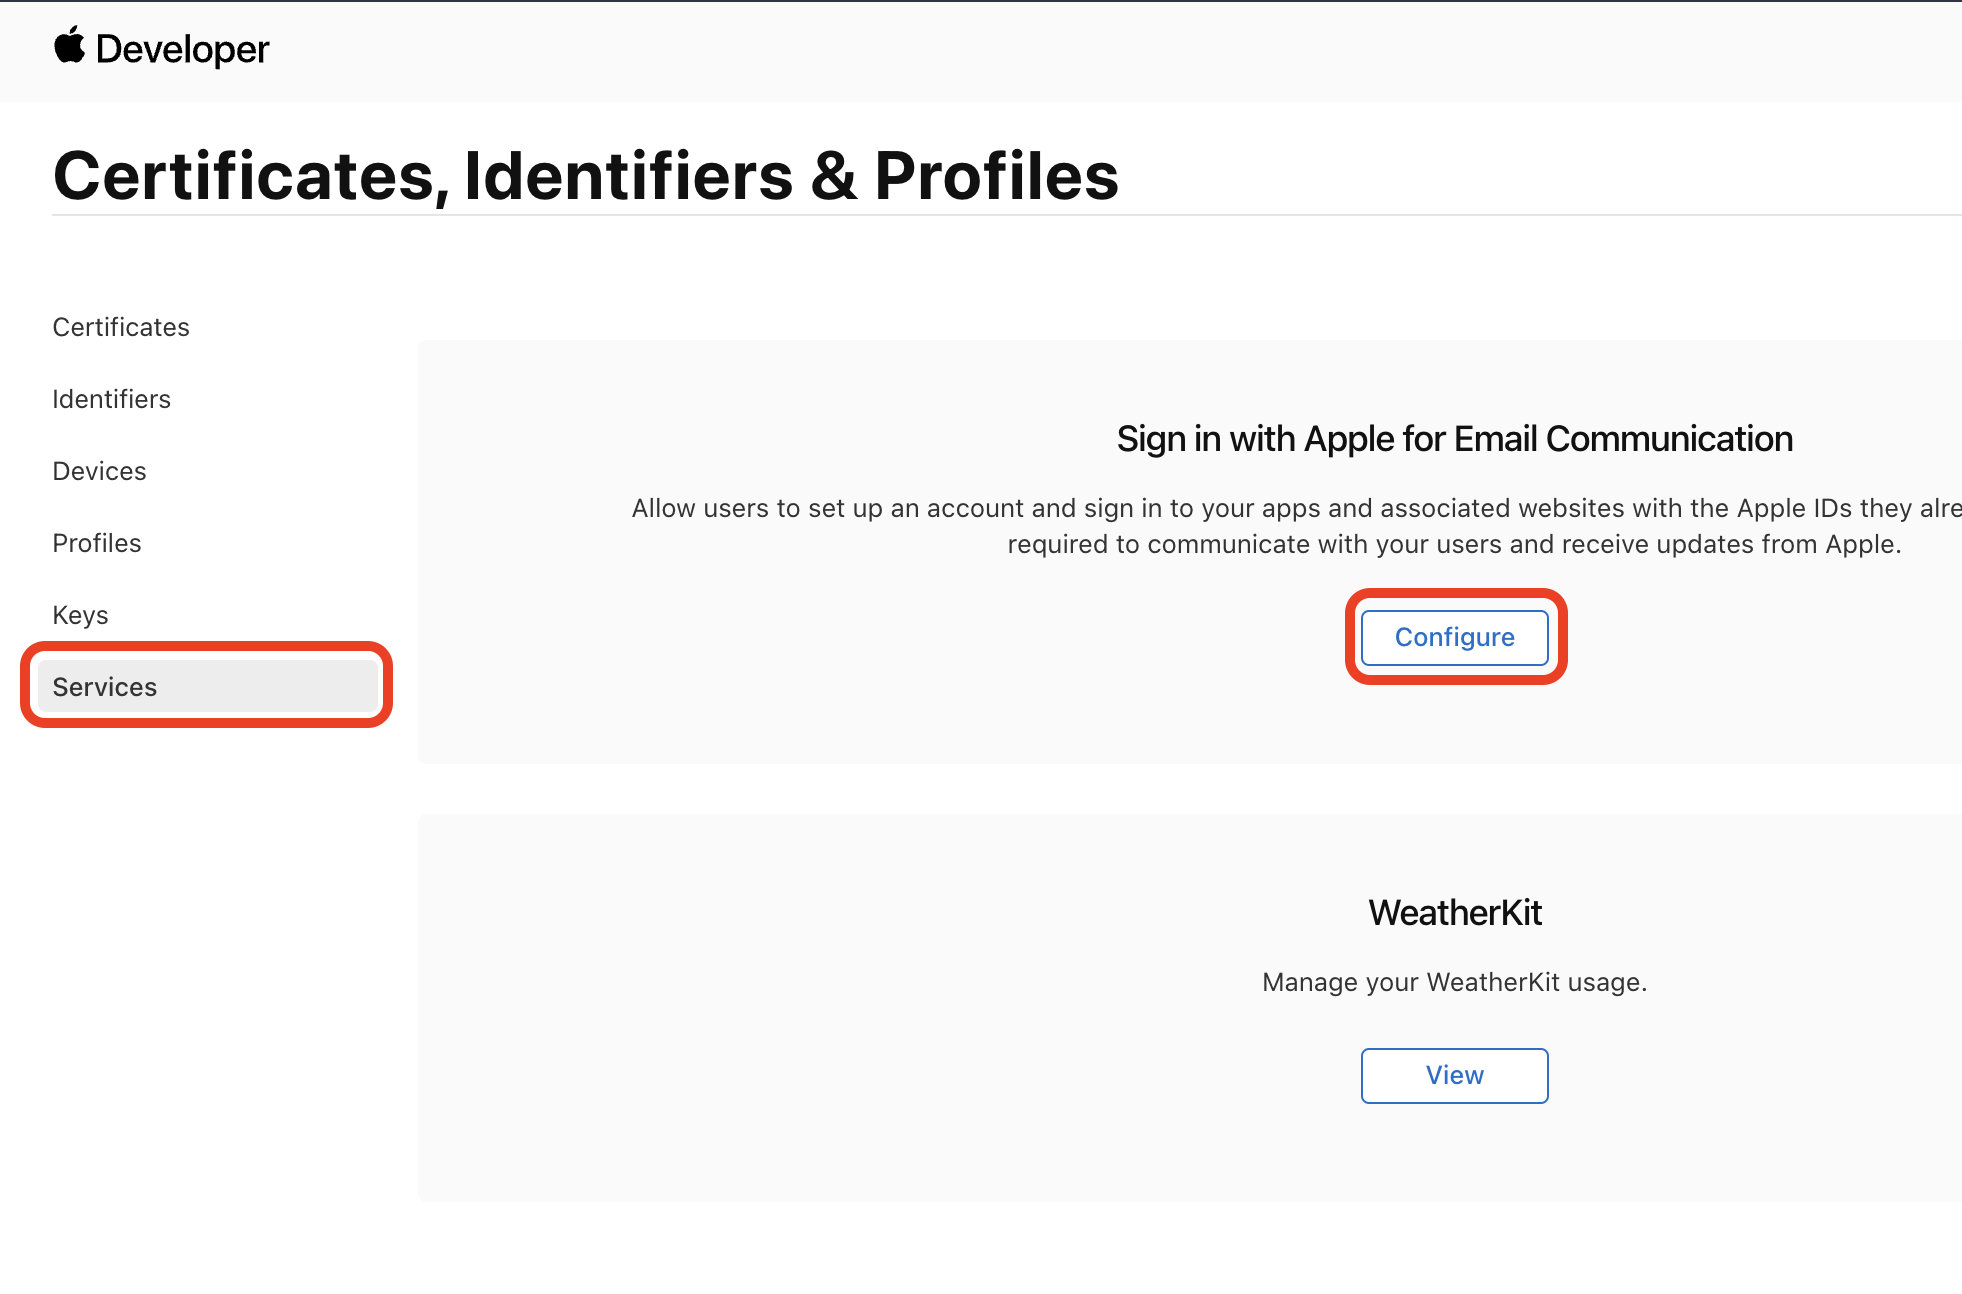Click the Certificates, Identifiers & Profiles page title

click(x=586, y=176)
